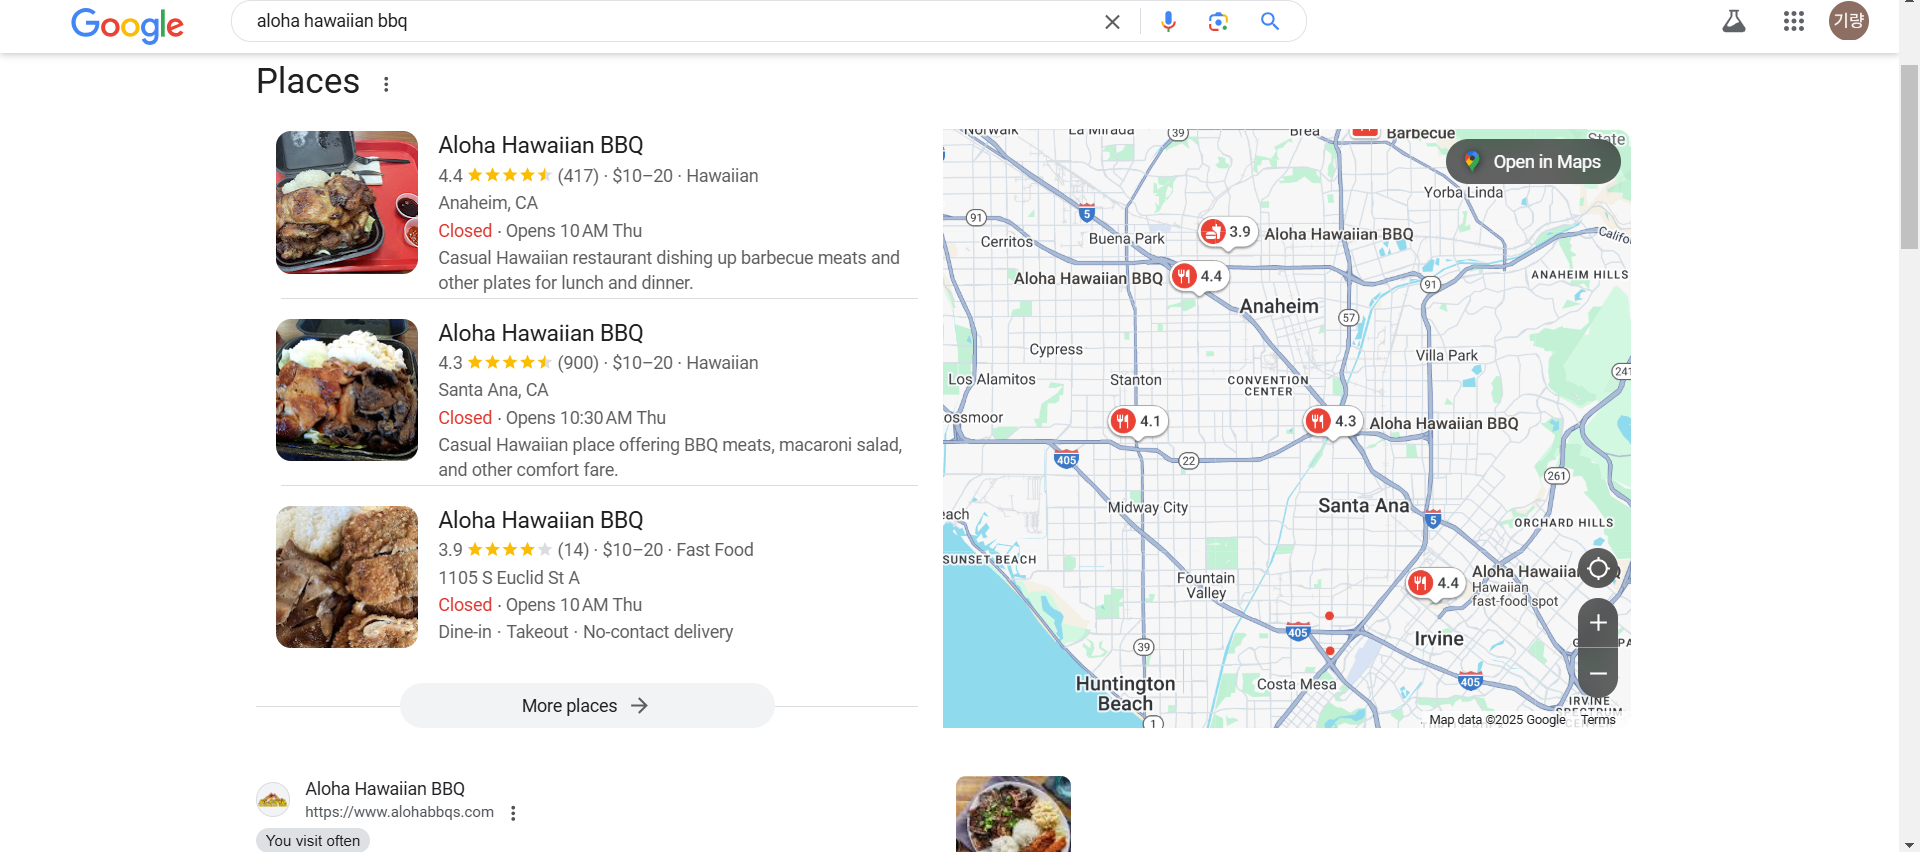Select the 3.9 rated map pin
The height and width of the screenshot is (852, 1920).
click(1227, 232)
